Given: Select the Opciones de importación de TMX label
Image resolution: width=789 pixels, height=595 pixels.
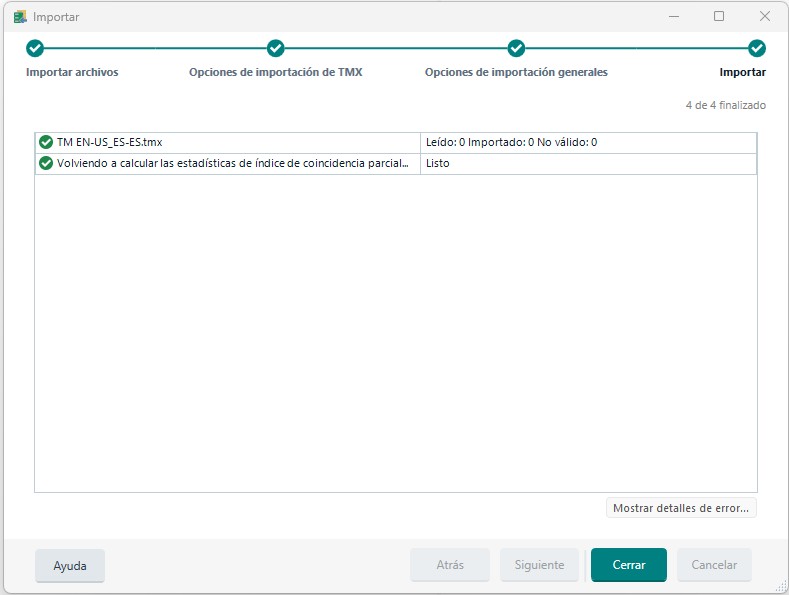Looking at the screenshot, I should click(x=275, y=72).
